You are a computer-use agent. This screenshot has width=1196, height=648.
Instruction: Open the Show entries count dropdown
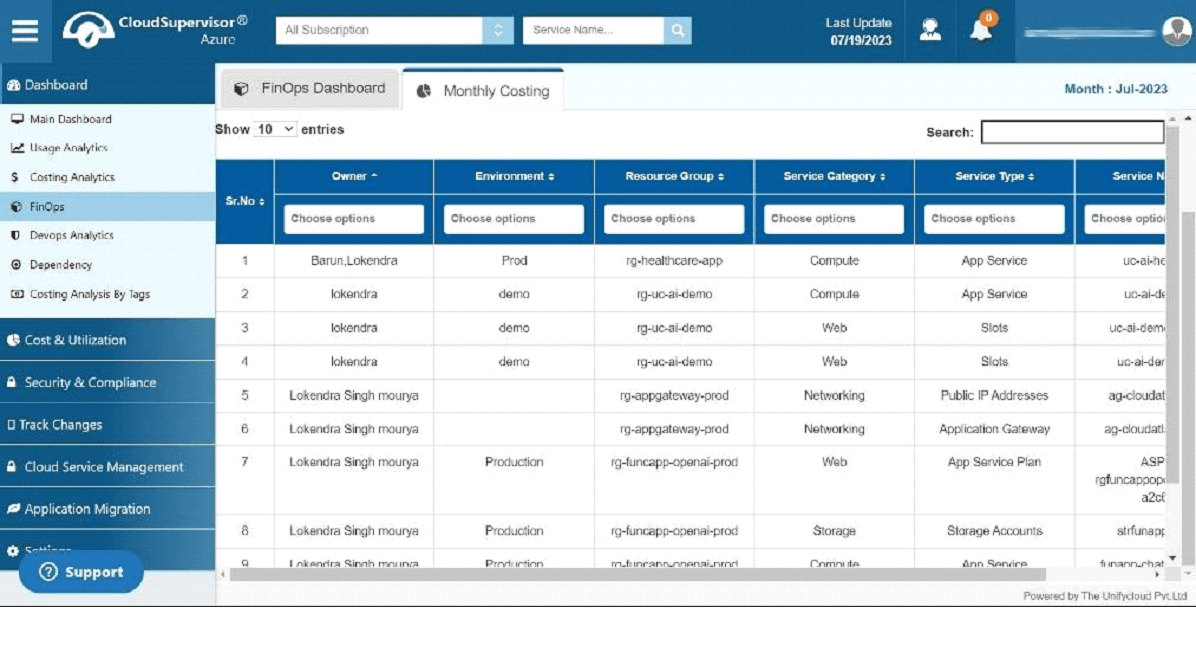[275, 130]
